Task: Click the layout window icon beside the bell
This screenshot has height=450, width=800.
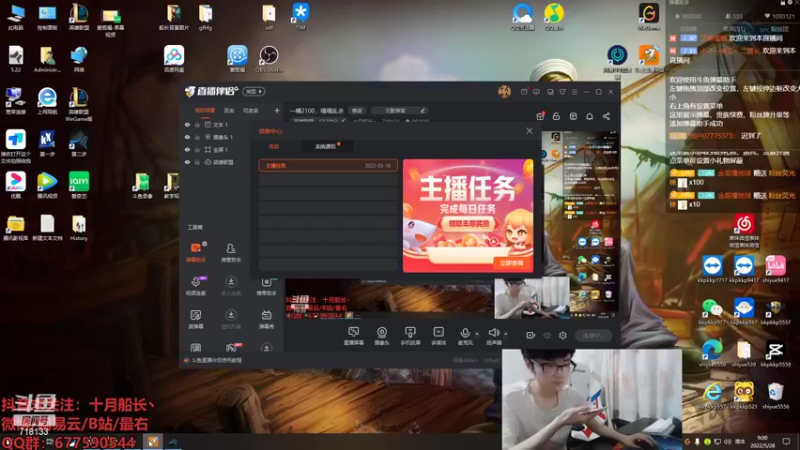Action: pyautogui.click(x=573, y=116)
